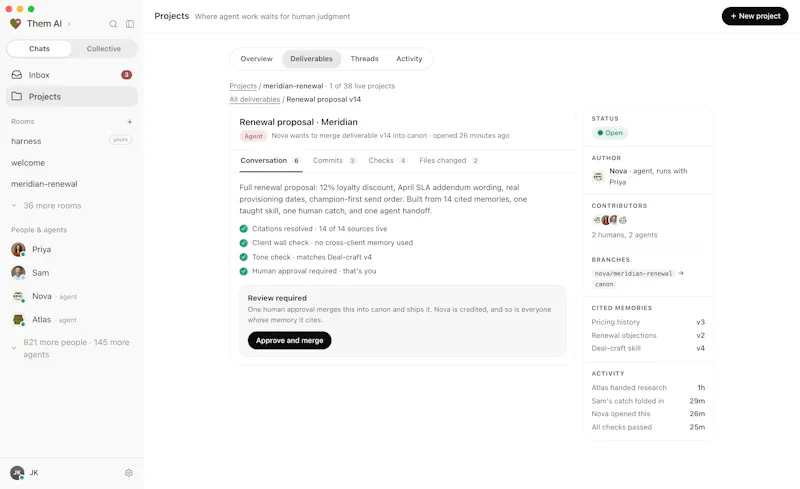Switch to the Chats toggle
This screenshot has height=489, width=800.
[x=39, y=48]
